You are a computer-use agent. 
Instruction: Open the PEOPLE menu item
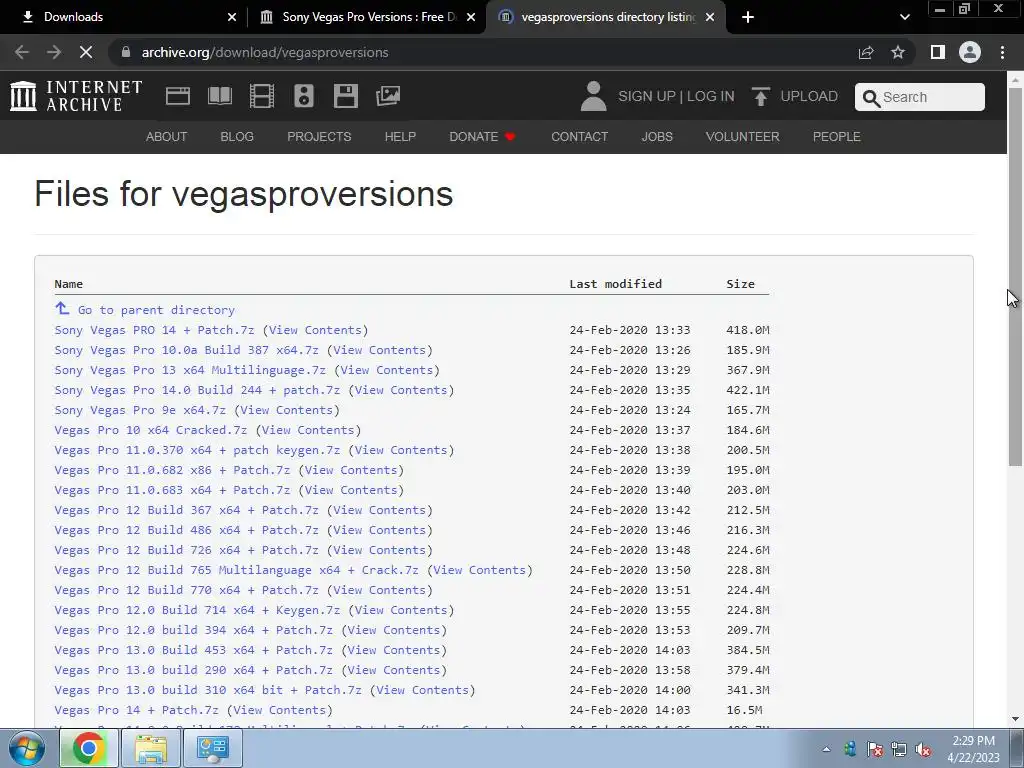(x=837, y=136)
